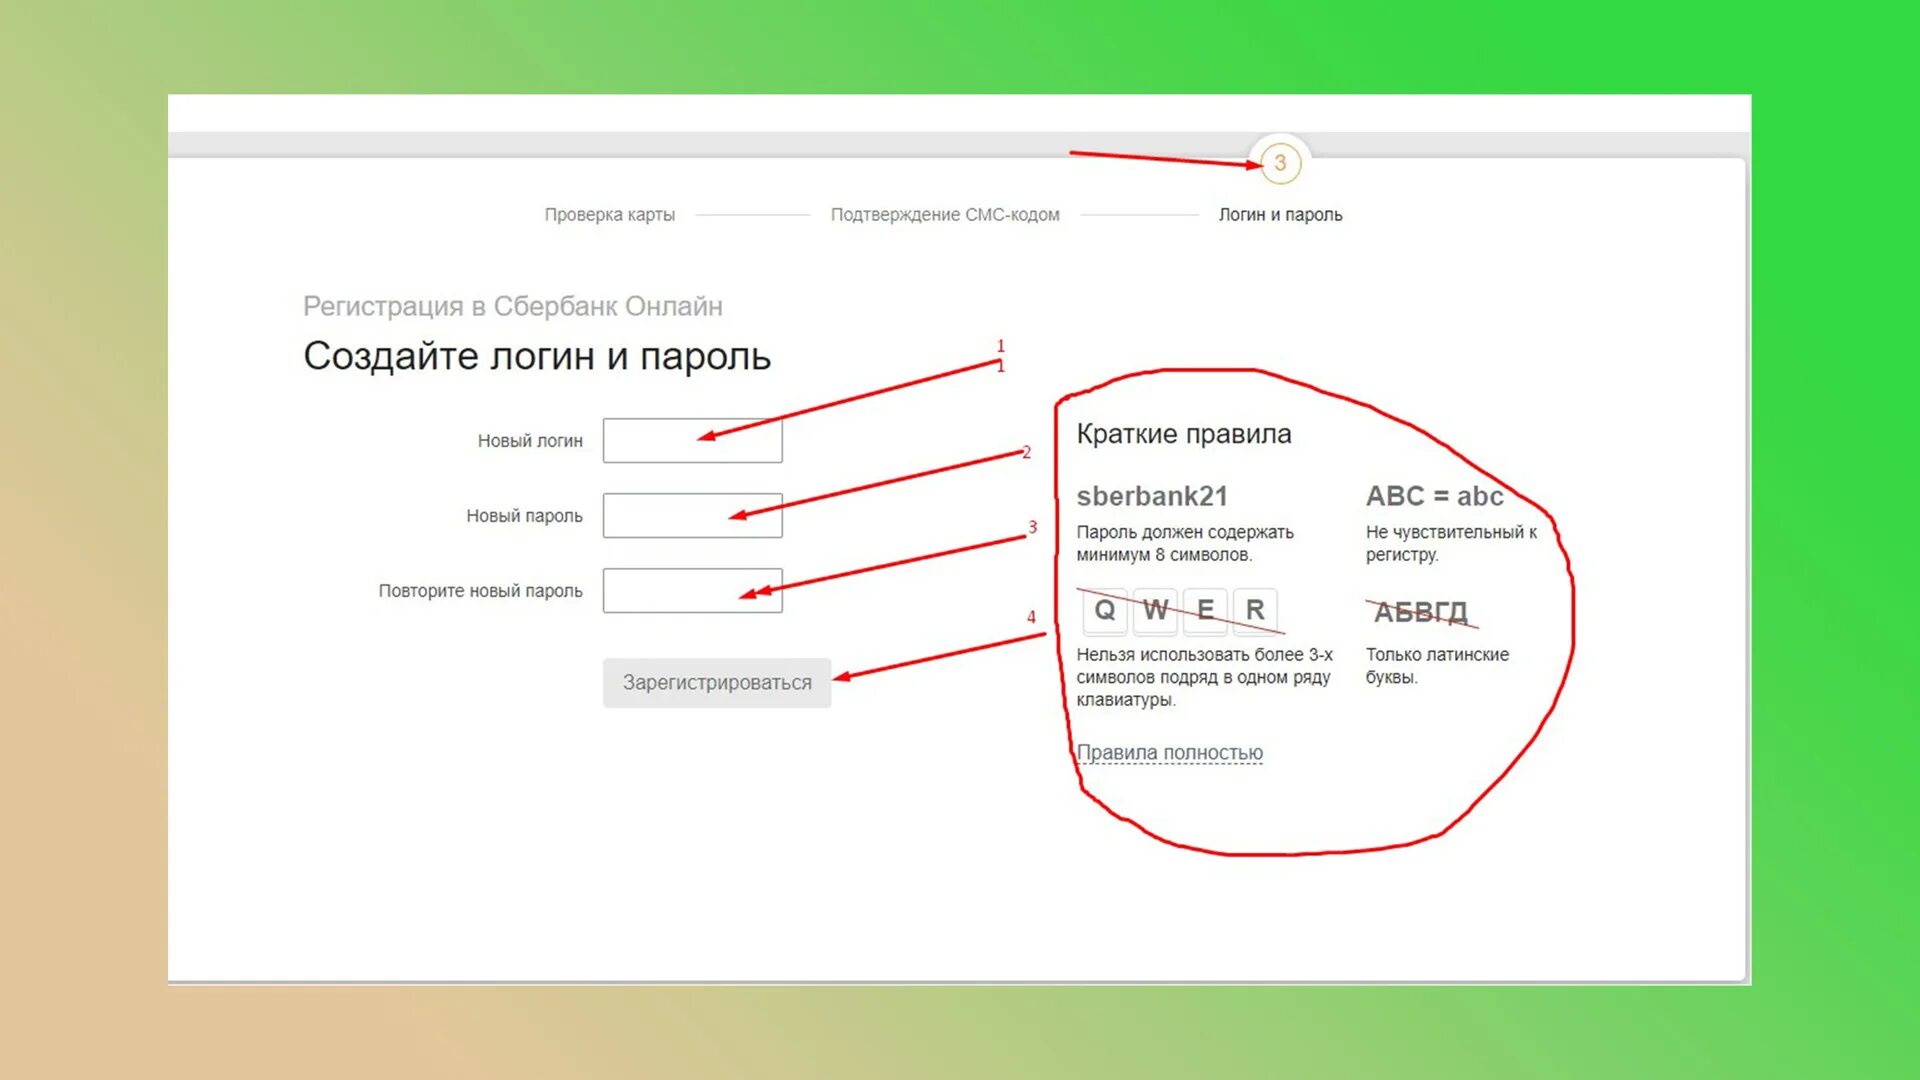Click the ABC = abc example text

1434,496
